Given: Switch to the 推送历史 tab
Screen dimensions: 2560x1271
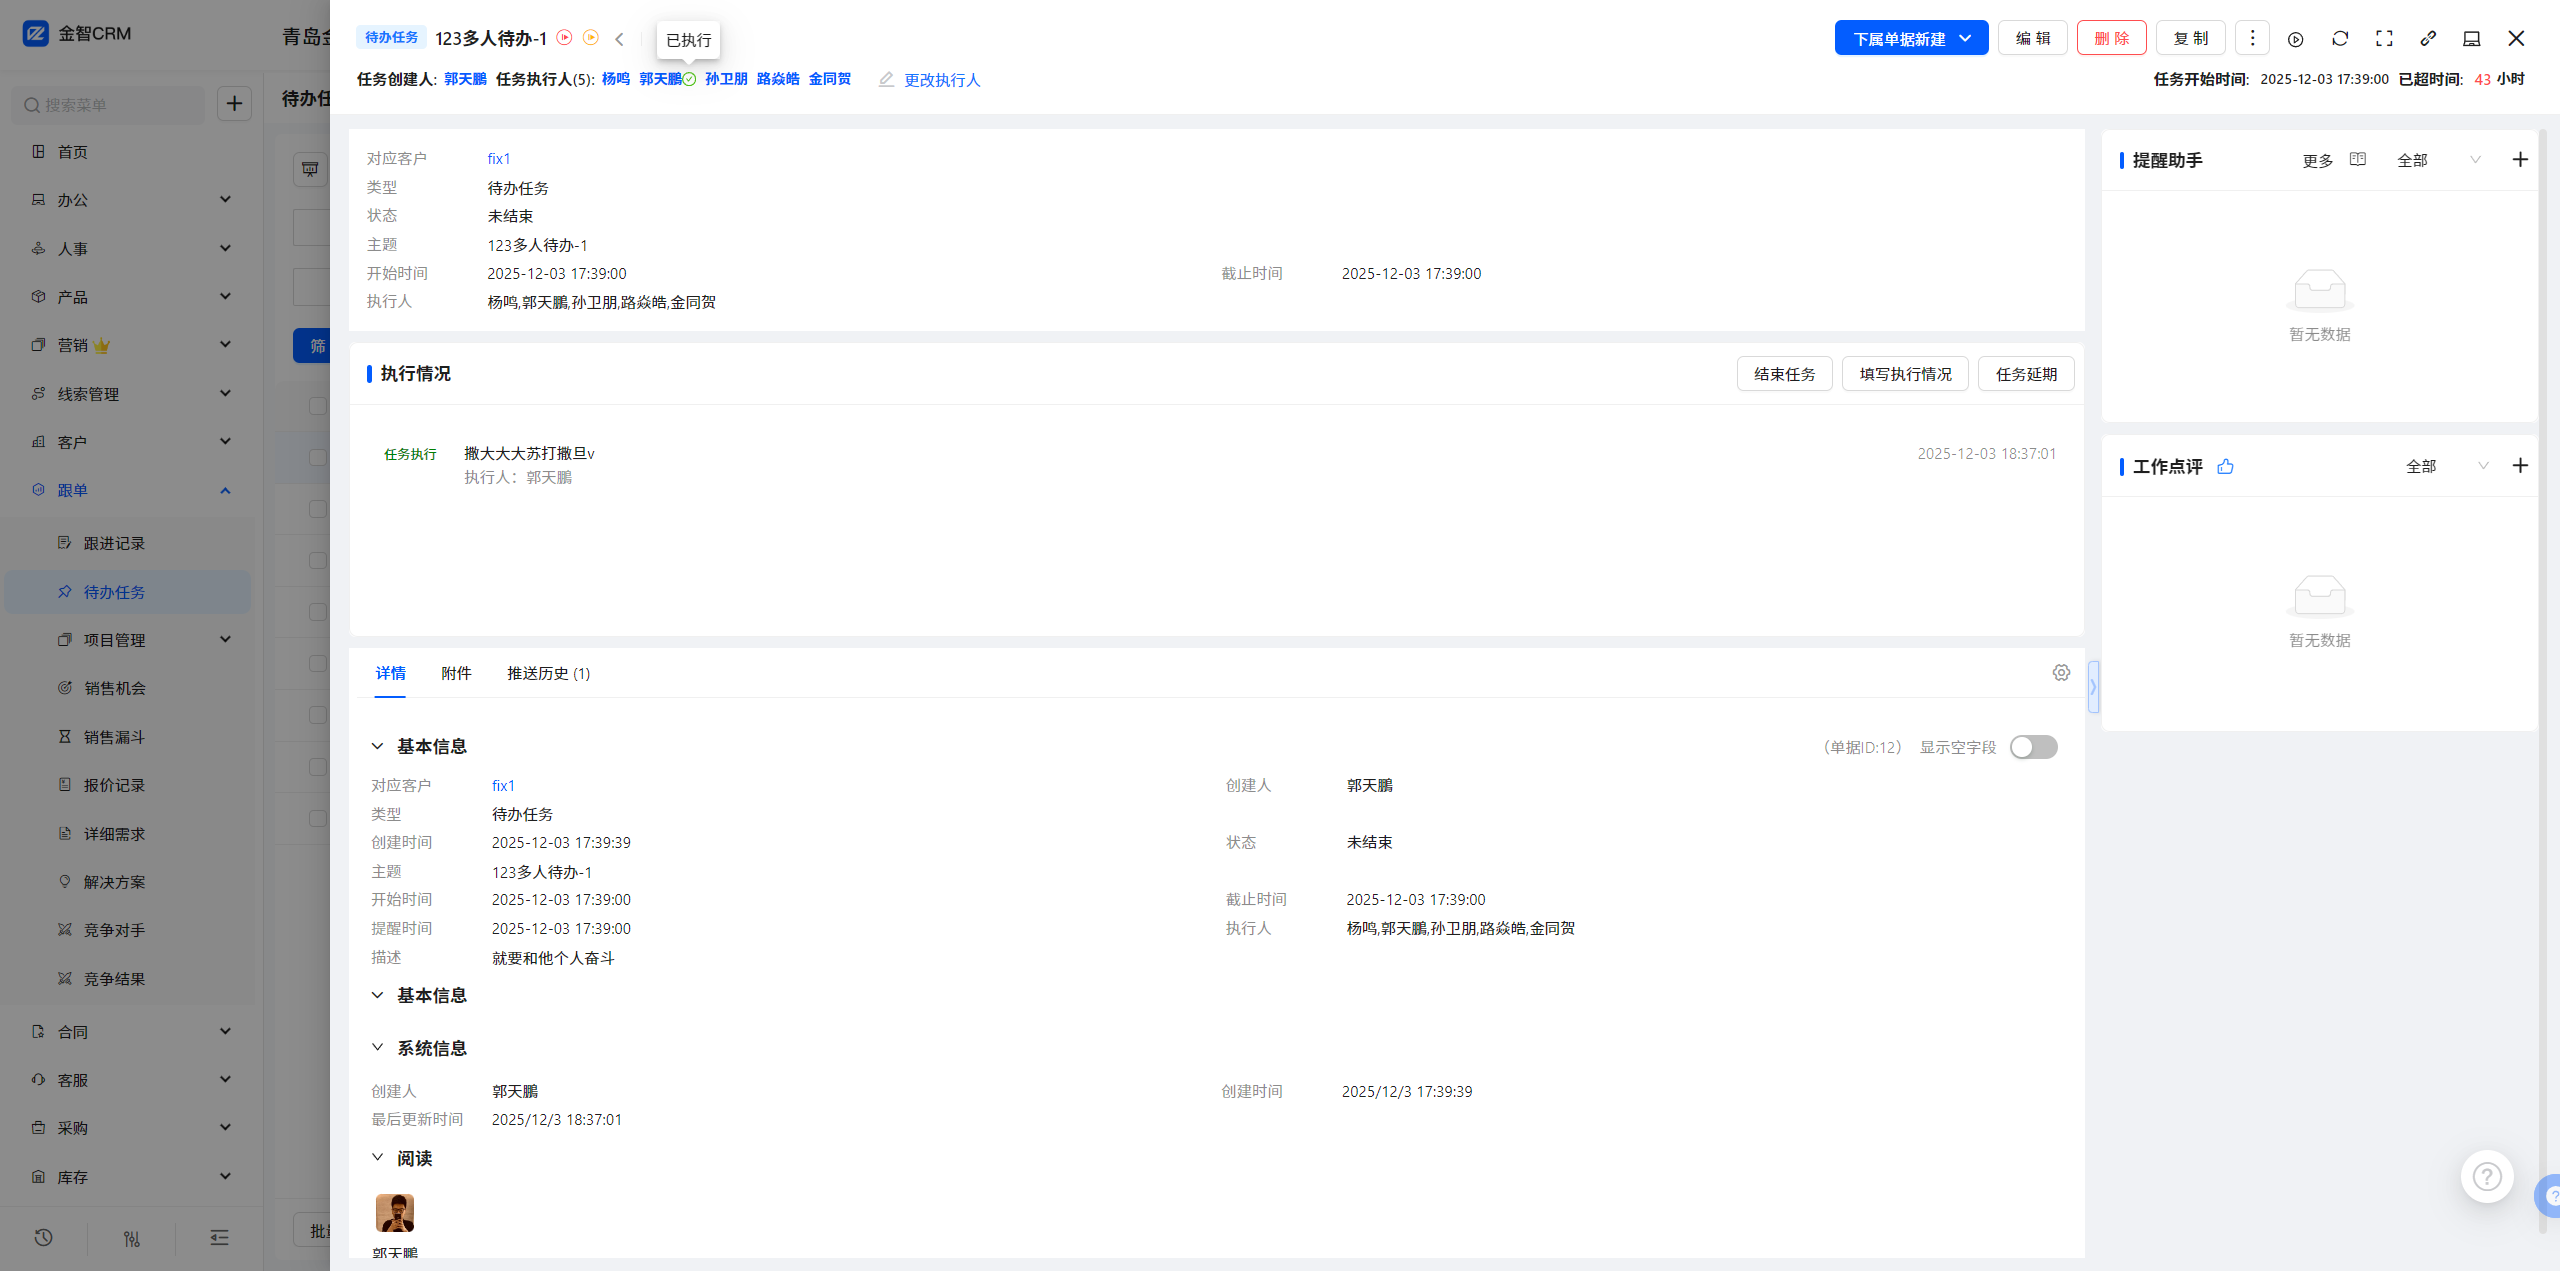Looking at the screenshot, I should tap(548, 673).
